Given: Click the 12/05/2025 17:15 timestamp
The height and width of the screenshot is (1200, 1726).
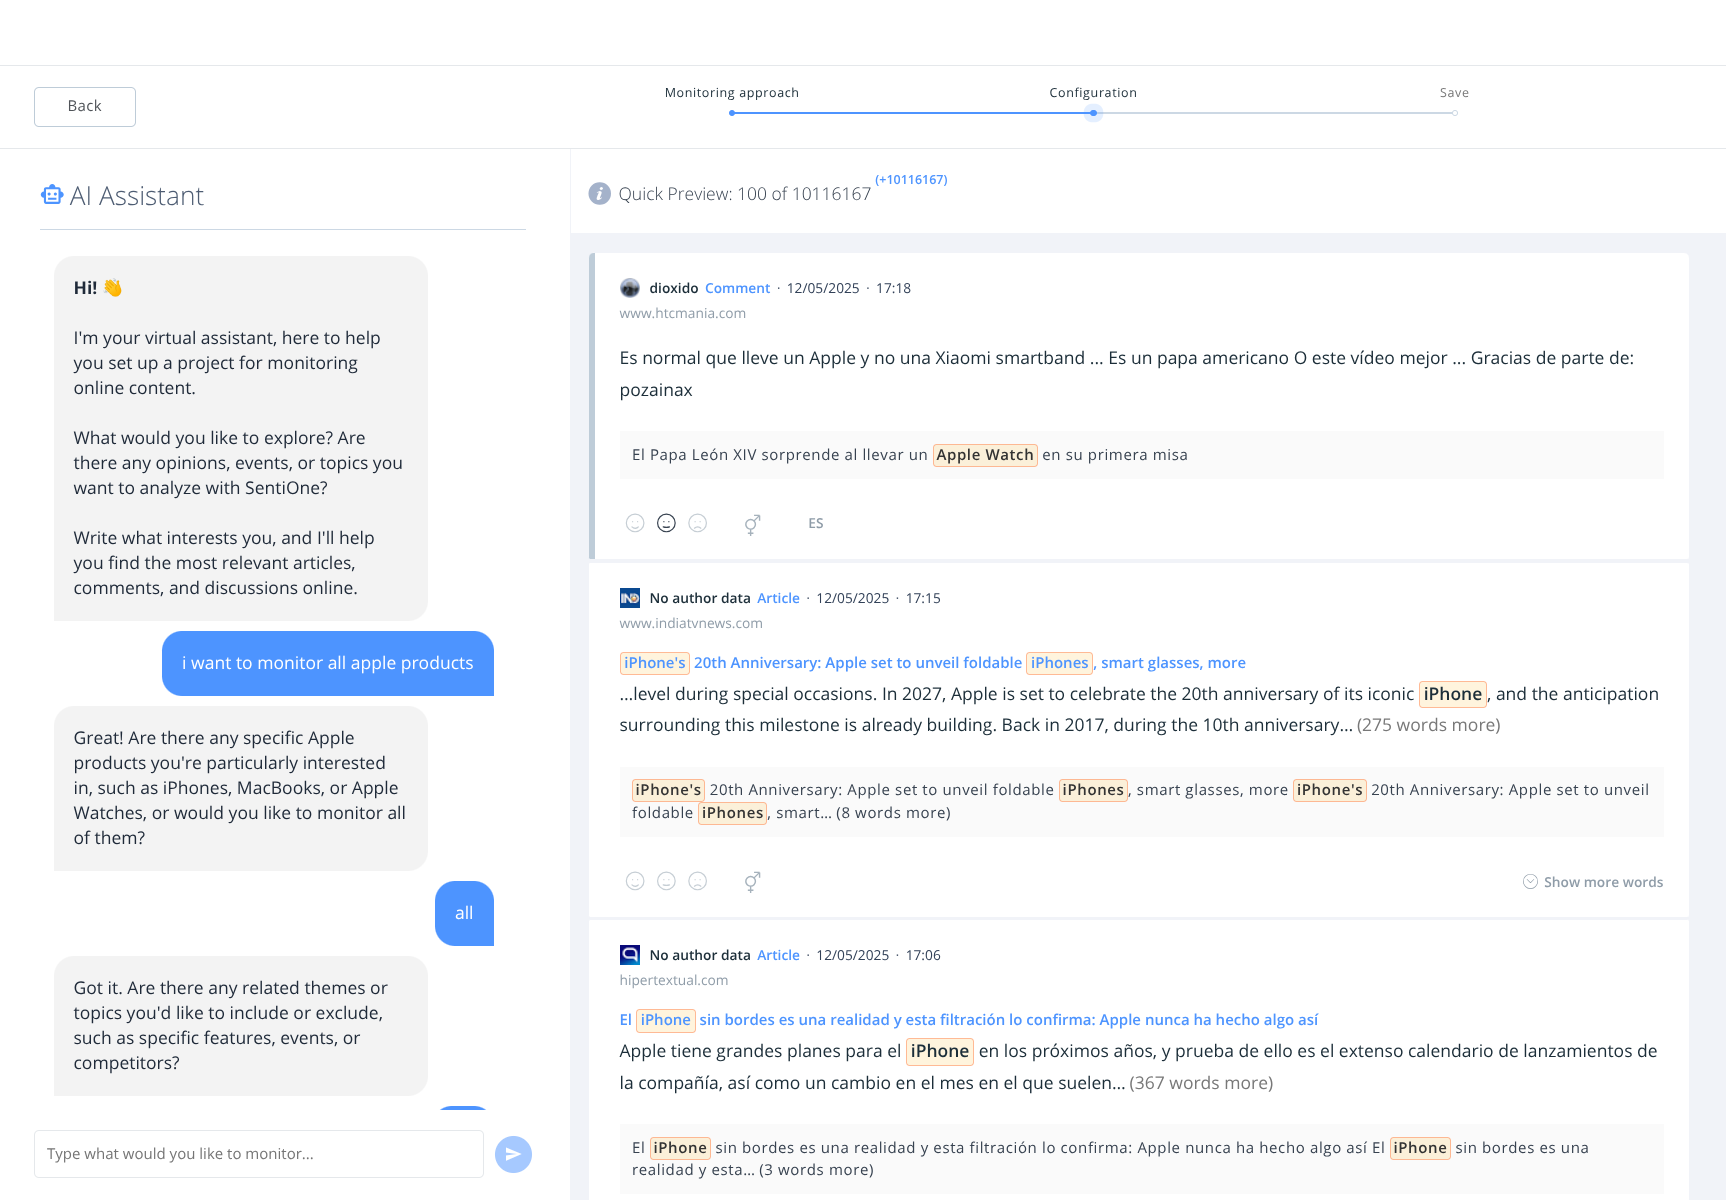Looking at the screenshot, I should (879, 598).
